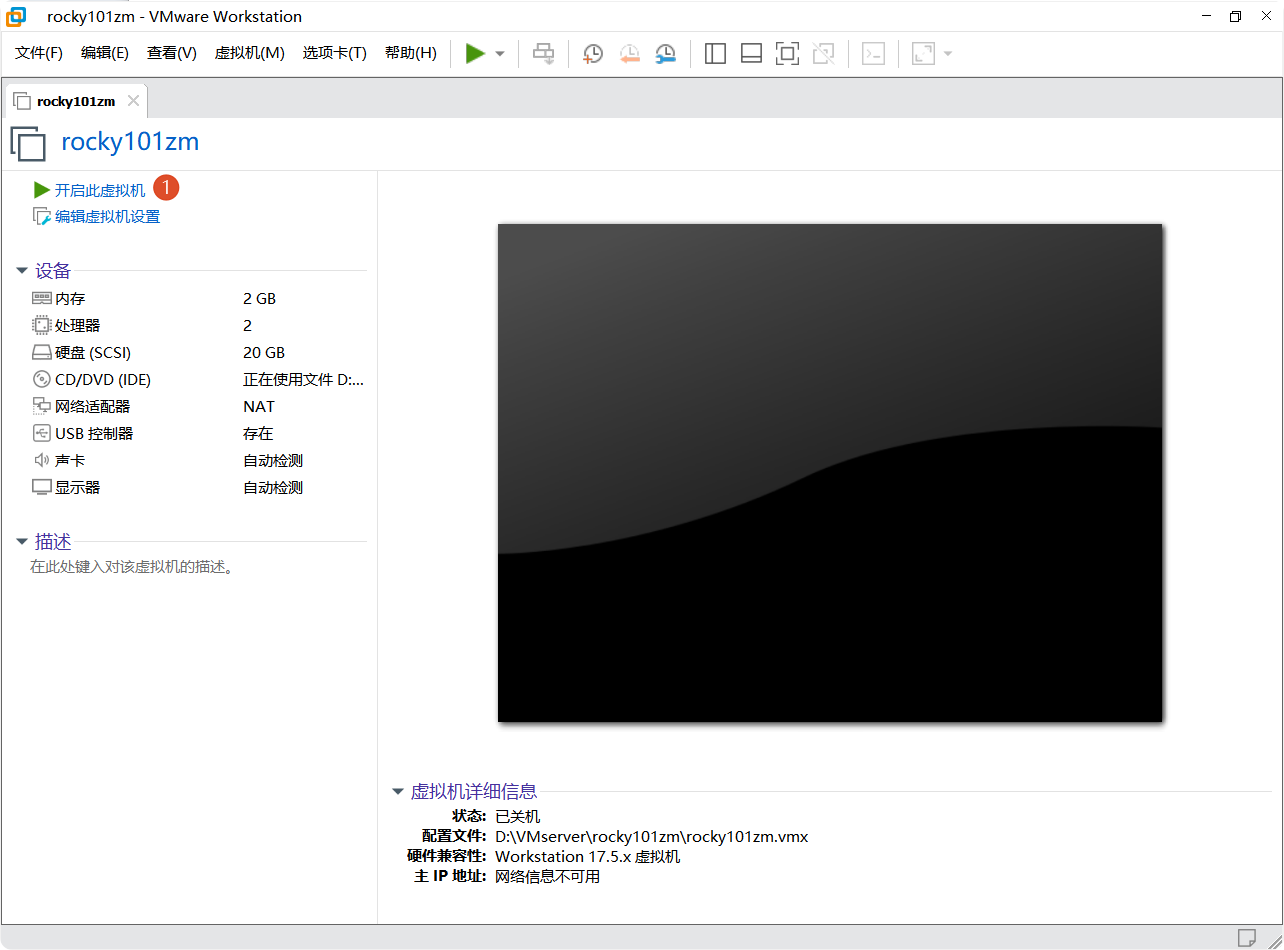Select the 硬盘 (SCSI) device label
Screen dimensions: 1284x950
coord(93,353)
